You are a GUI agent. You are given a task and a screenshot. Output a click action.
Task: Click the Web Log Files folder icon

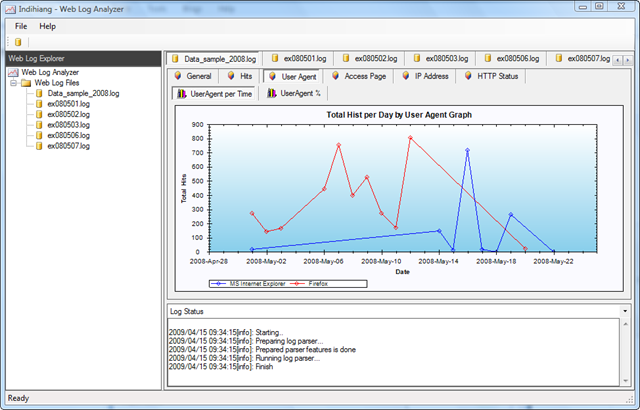pos(26,83)
